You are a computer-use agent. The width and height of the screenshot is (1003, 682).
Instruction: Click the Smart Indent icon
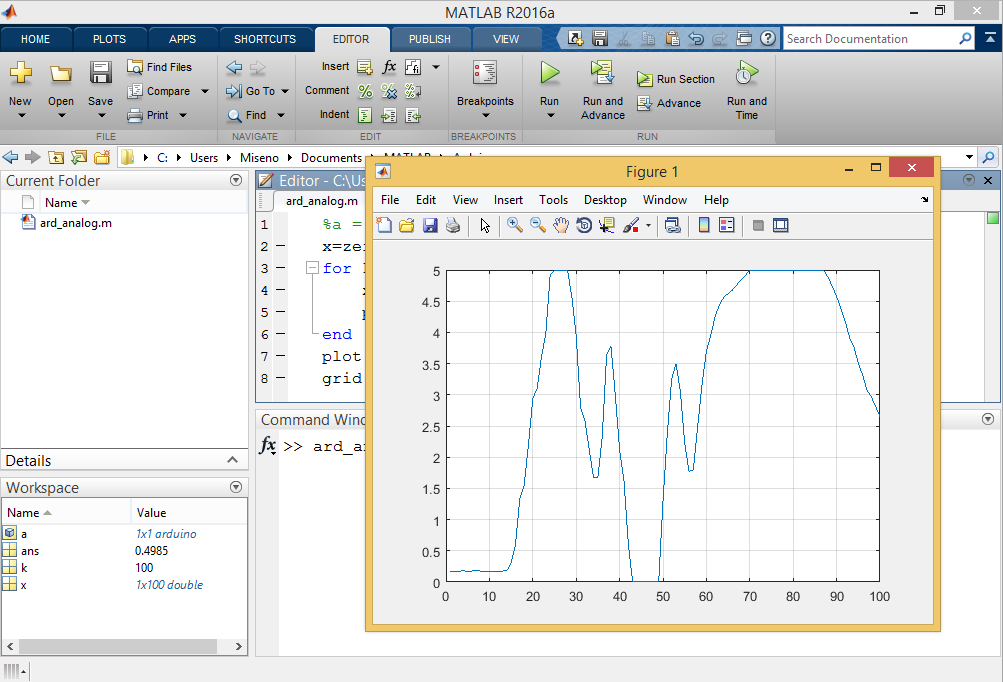[365, 115]
